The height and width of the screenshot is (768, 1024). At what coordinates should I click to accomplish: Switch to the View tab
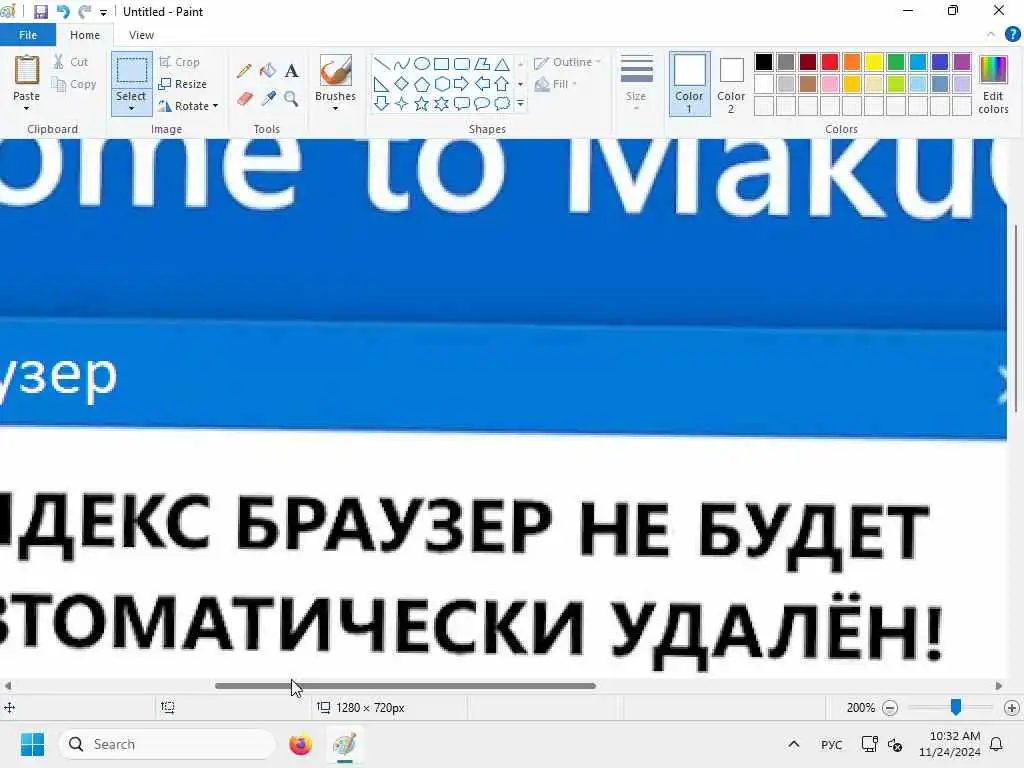(x=141, y=35)
